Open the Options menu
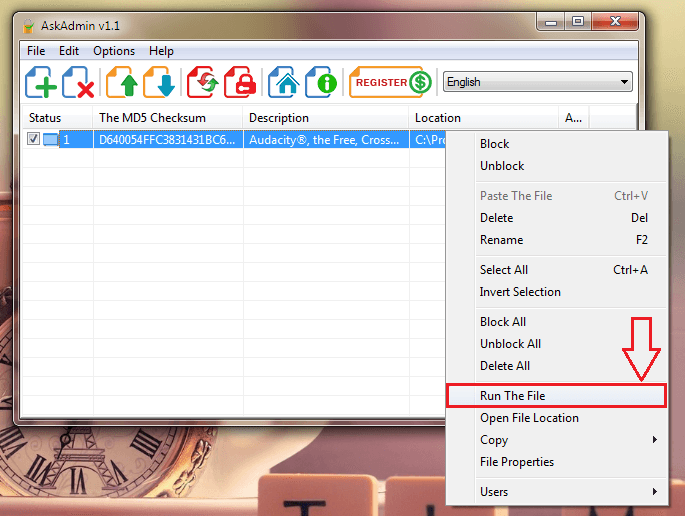The width and height of the screenshot is (685, 516). (x=113, y=51)
